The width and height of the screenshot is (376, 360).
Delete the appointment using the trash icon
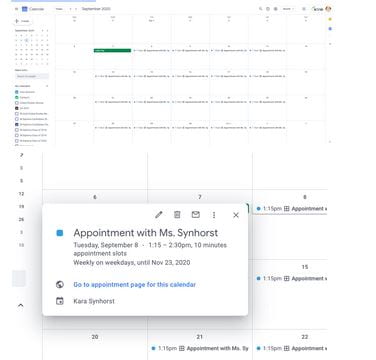pos(177,215)
